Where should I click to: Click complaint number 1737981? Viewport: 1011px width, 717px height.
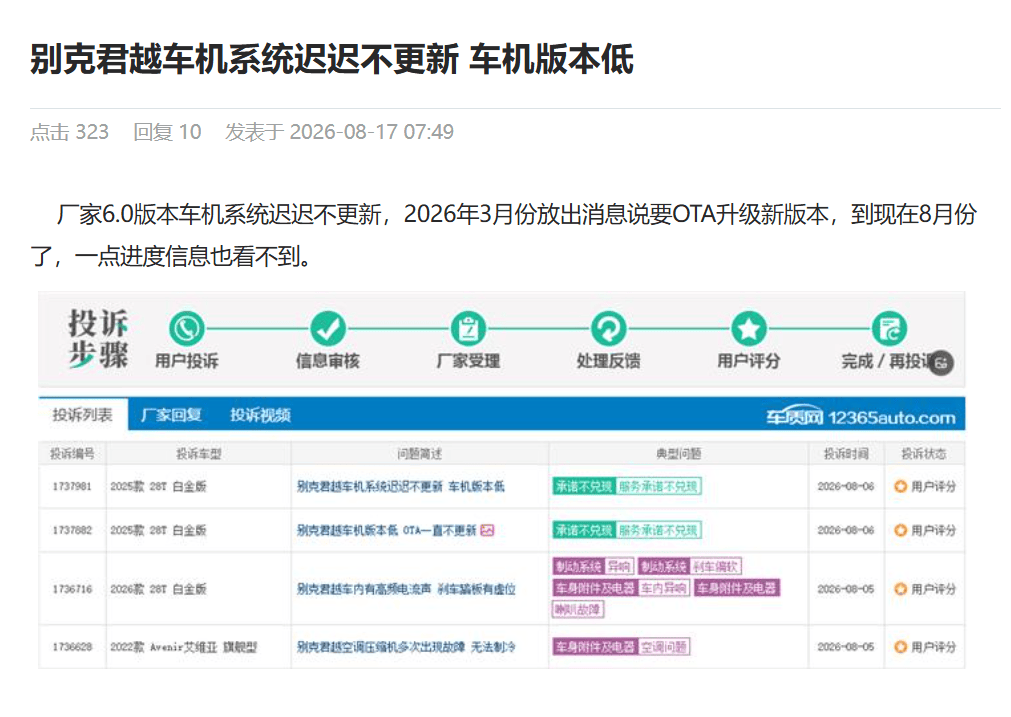pyautogui.click(x=72, y=486)
